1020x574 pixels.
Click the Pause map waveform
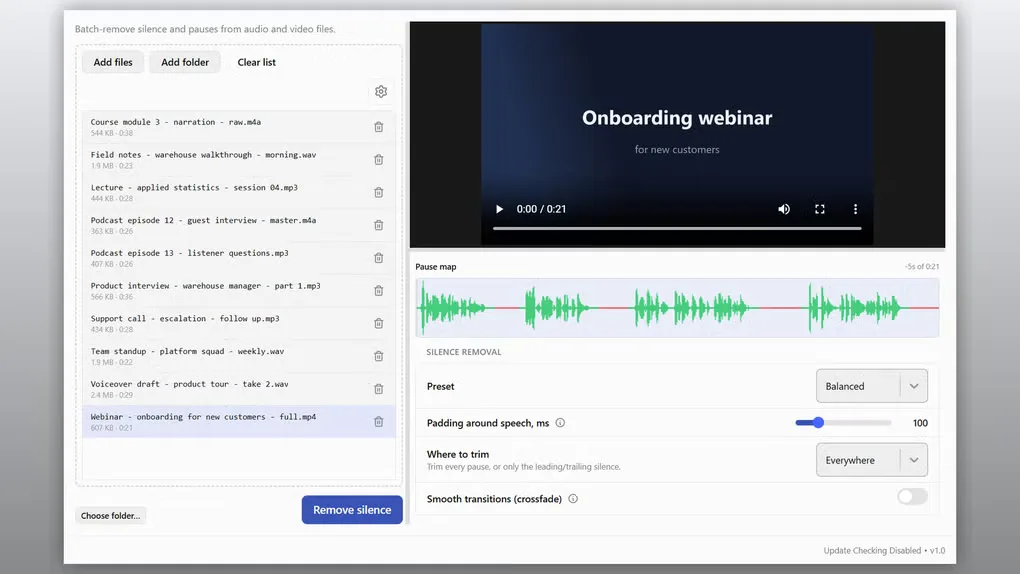pyautogui.click(x=677, y=308)
